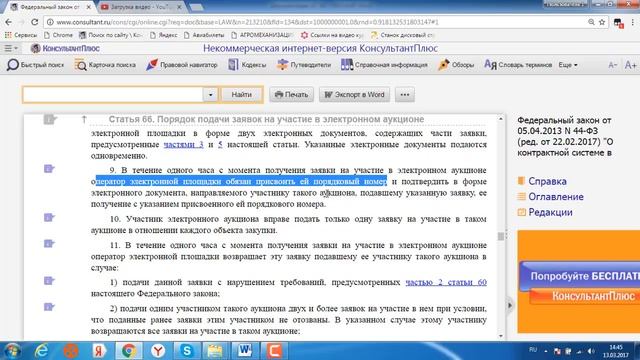This screenshot has height=360, width=640.
Task: Follow the частью 2 статьи 60 link
Action: click(446, 282)
